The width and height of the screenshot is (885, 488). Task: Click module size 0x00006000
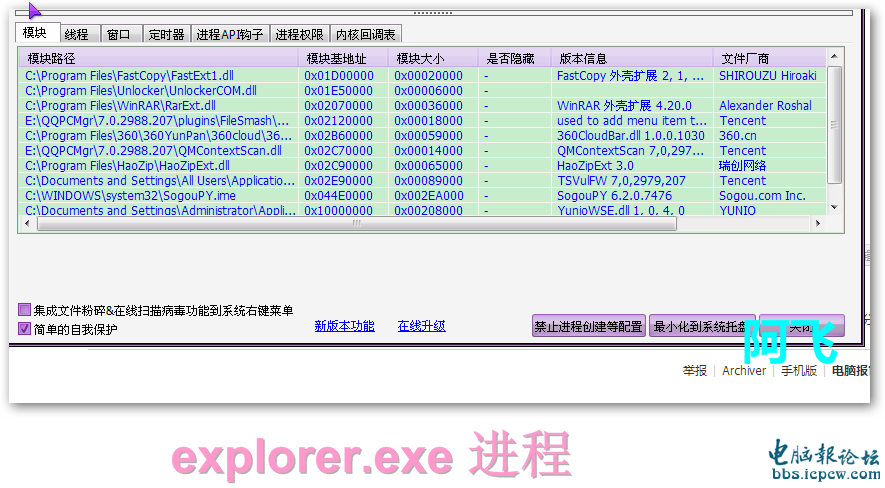428,91
